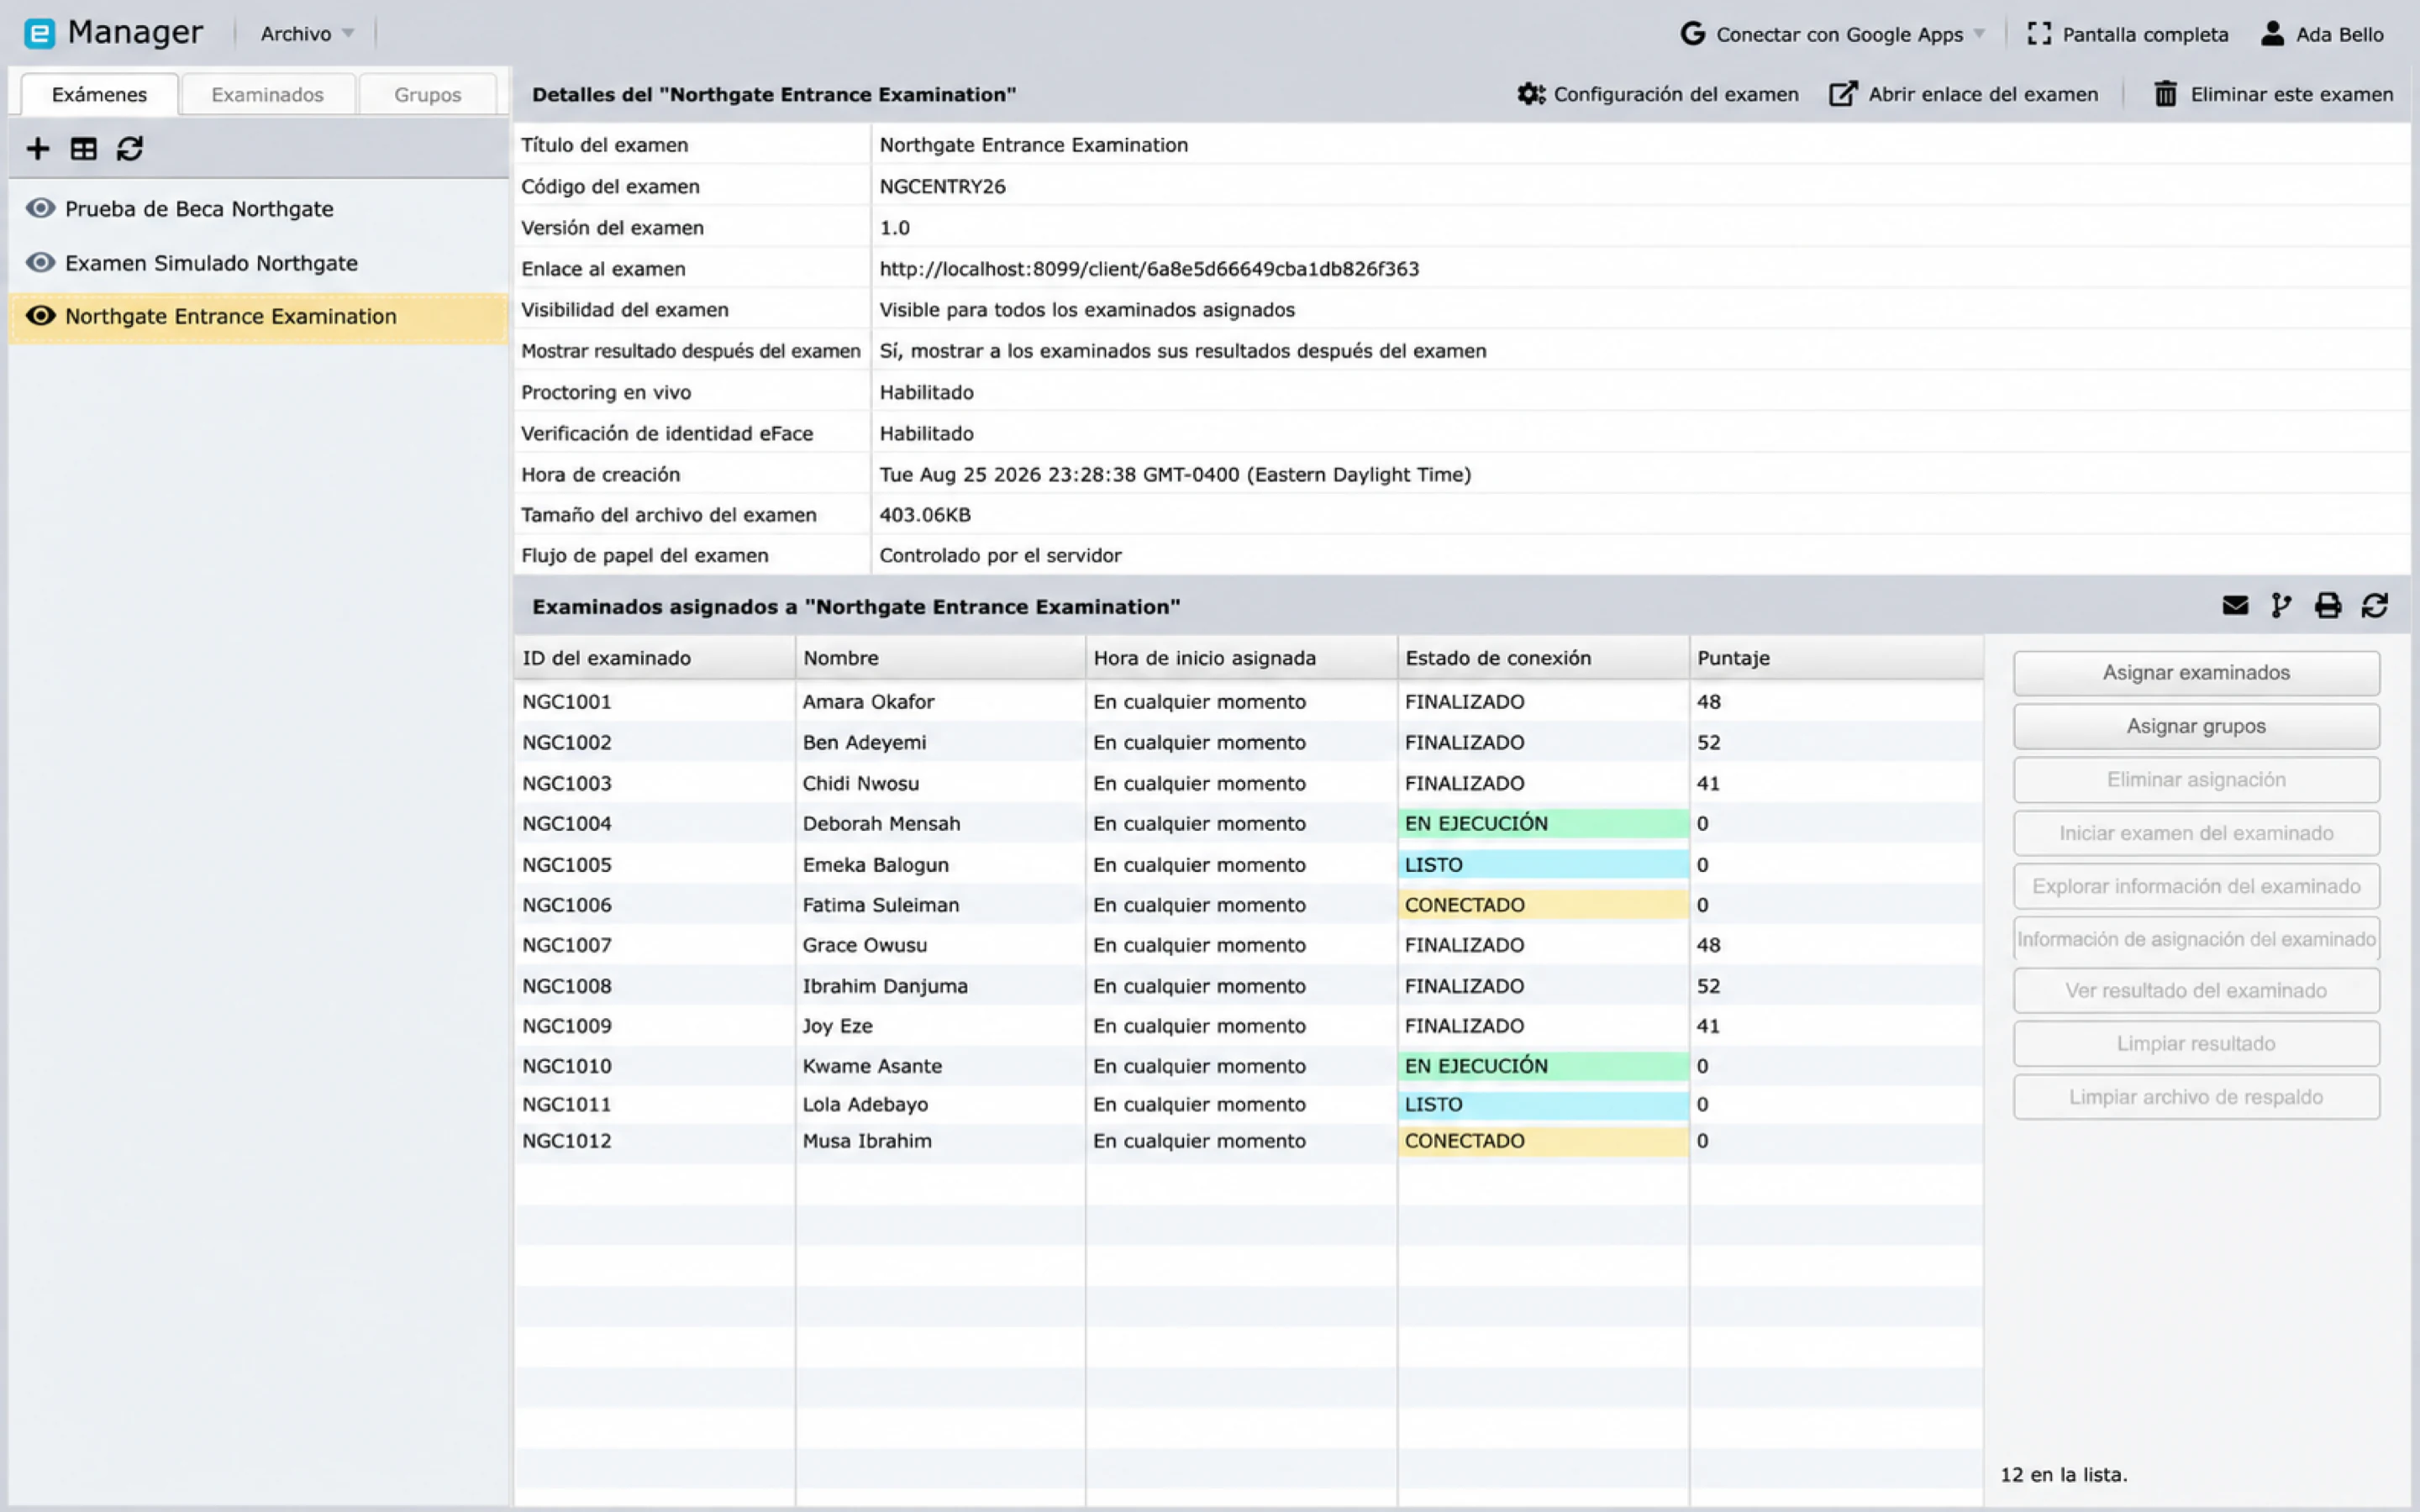The image size is (2420, 1512).
Task: Toggle visibility eye of Prueba de Beca Northgate
Action: (41, 208)
